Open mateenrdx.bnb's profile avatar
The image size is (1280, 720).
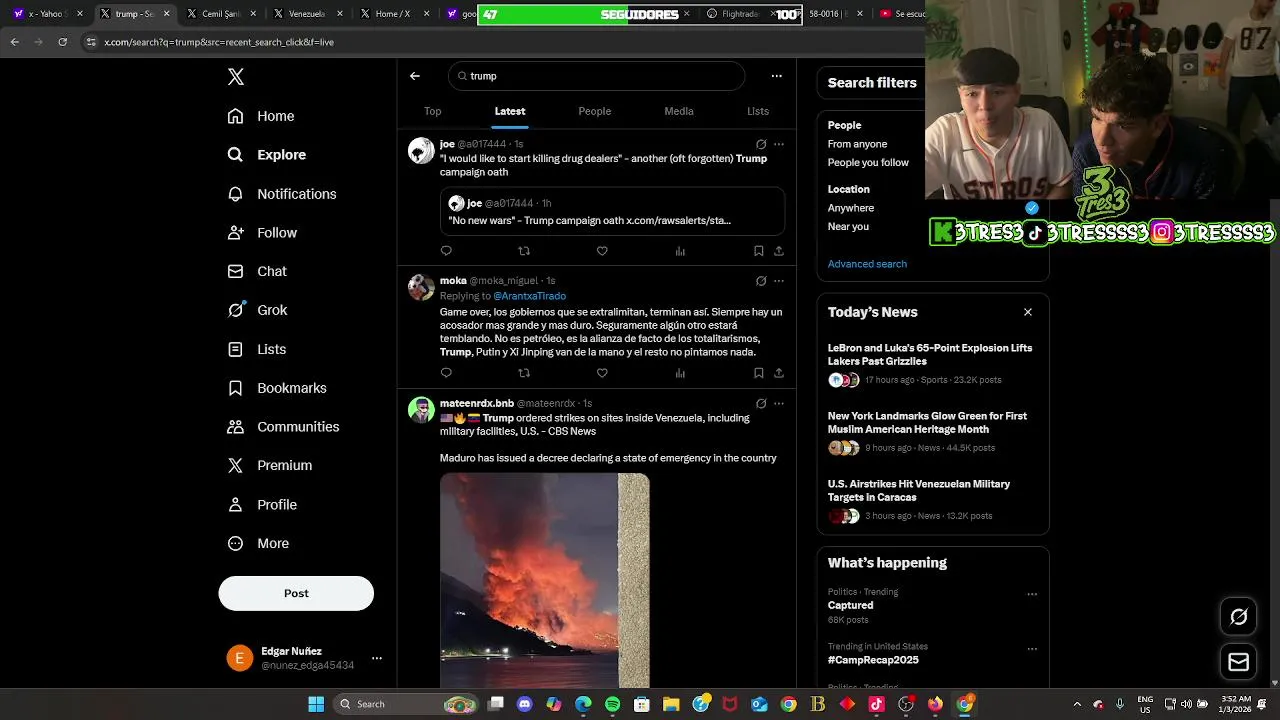point(421,410)
